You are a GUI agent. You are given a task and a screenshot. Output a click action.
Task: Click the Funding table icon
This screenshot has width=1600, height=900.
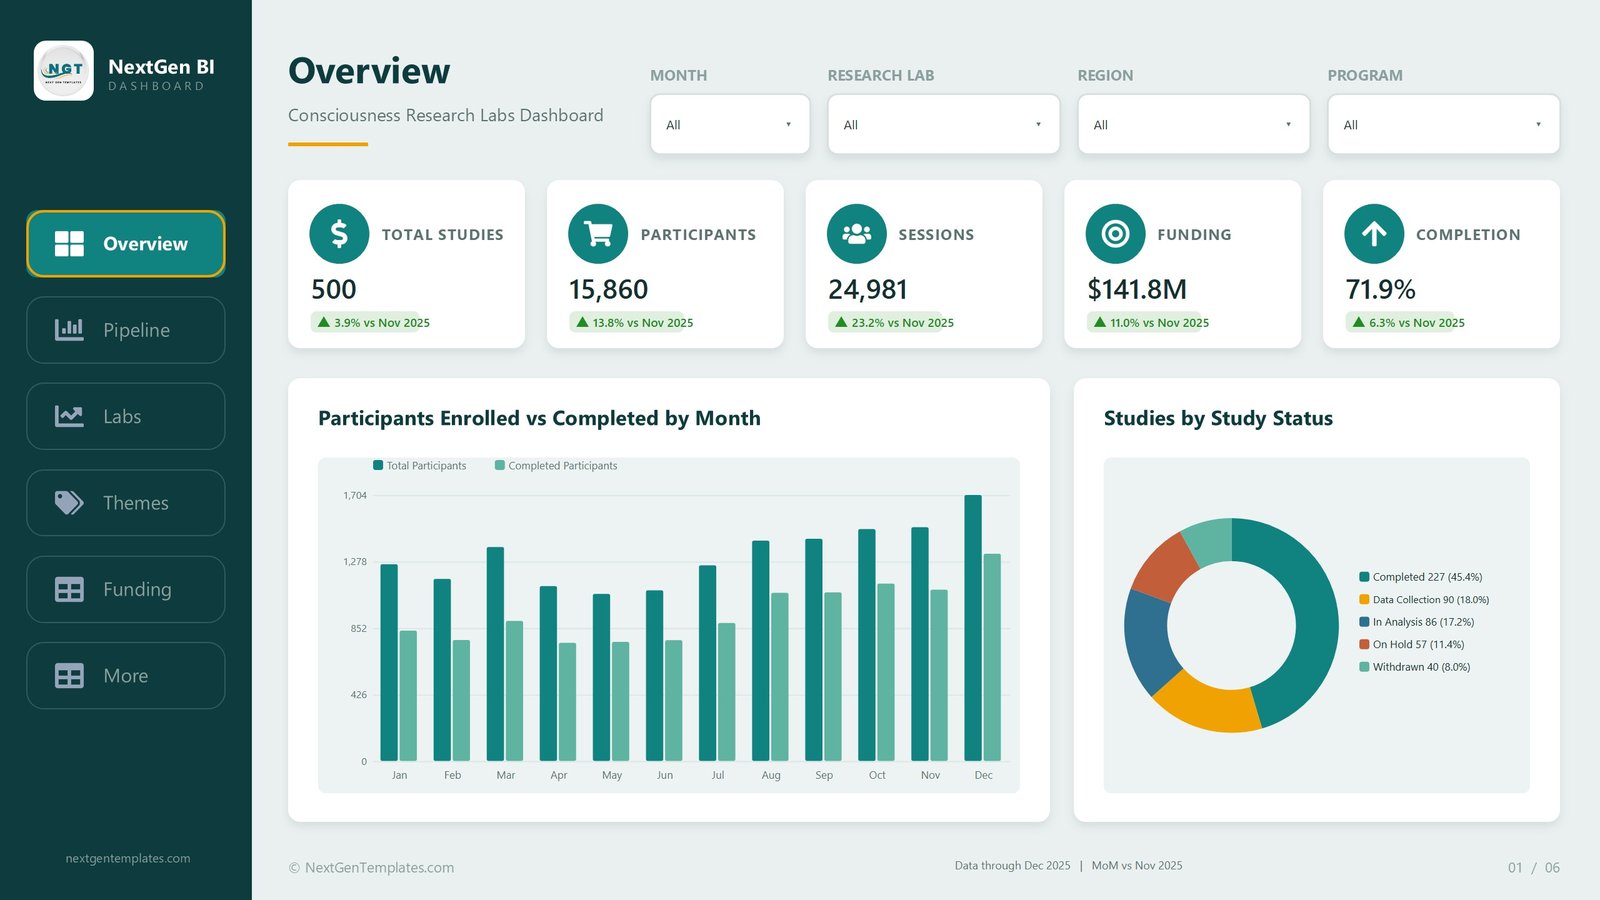click(x=69, y=589)
